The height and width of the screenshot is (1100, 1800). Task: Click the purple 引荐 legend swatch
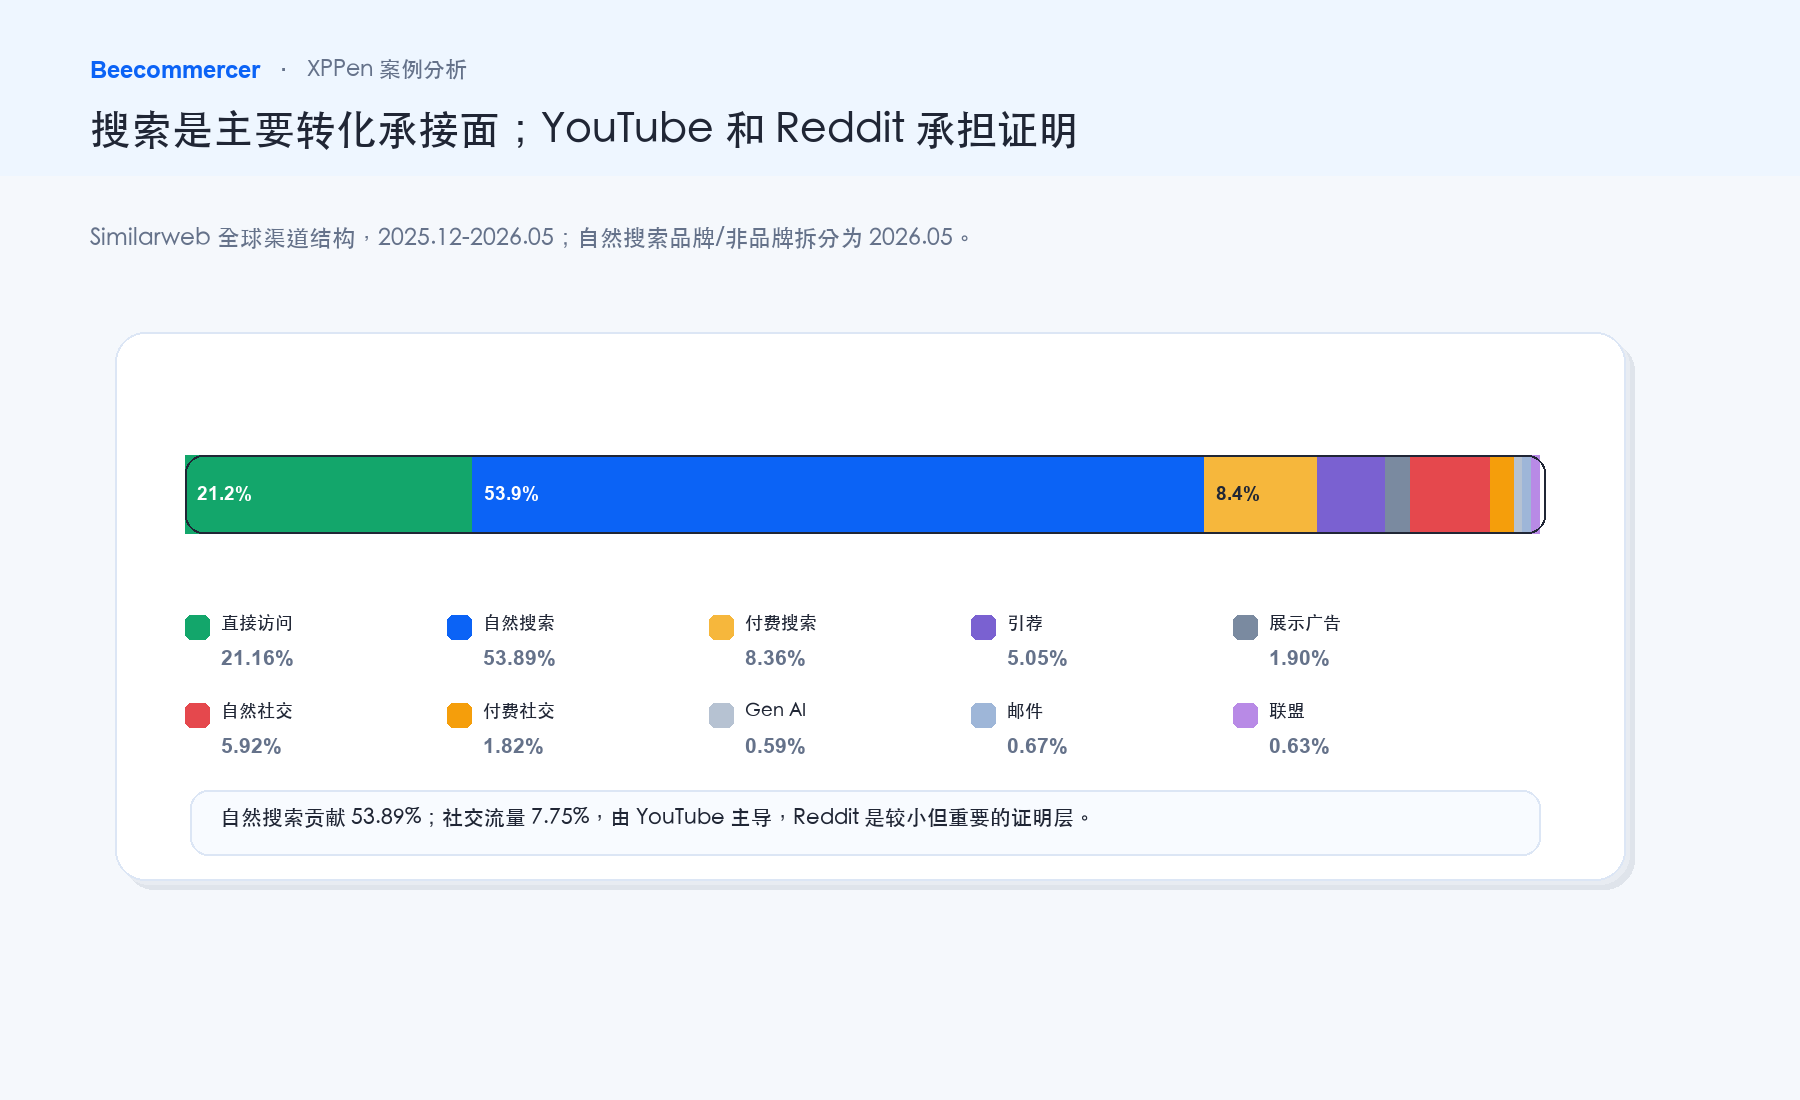[983, 627]
